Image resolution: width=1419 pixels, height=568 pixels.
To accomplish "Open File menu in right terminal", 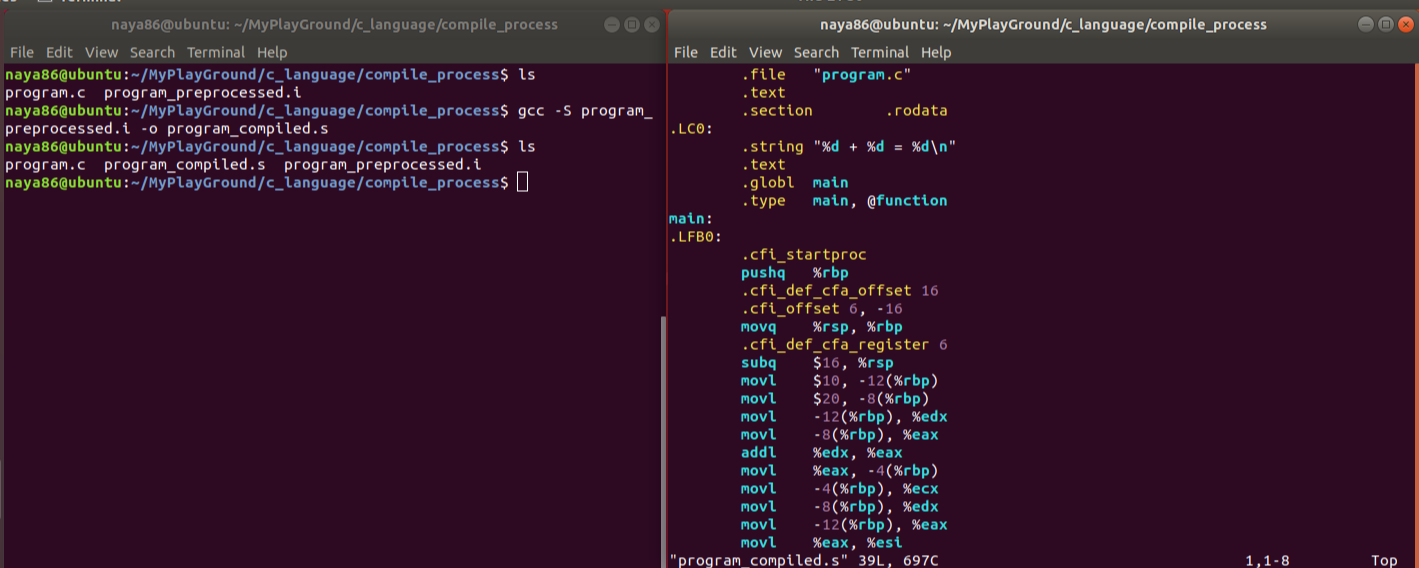I will [x=686, y=52].
